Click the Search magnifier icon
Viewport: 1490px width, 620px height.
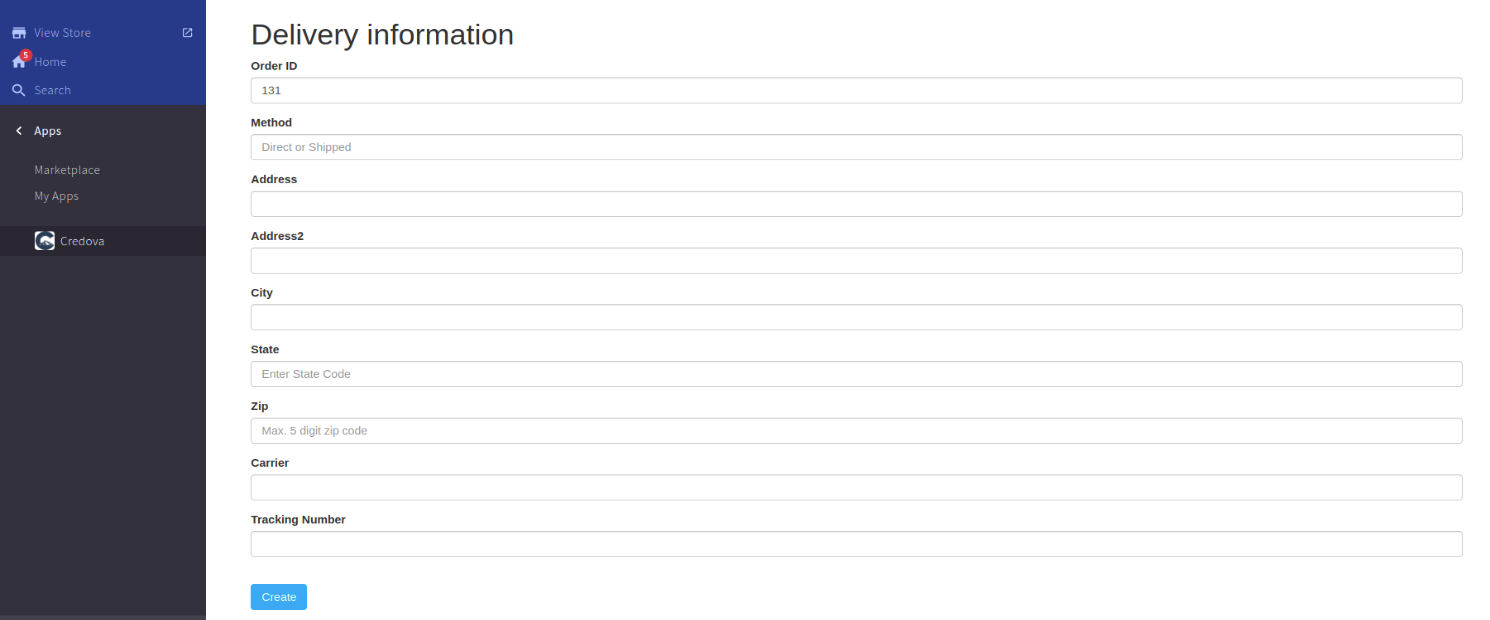[x=19, y=90]
